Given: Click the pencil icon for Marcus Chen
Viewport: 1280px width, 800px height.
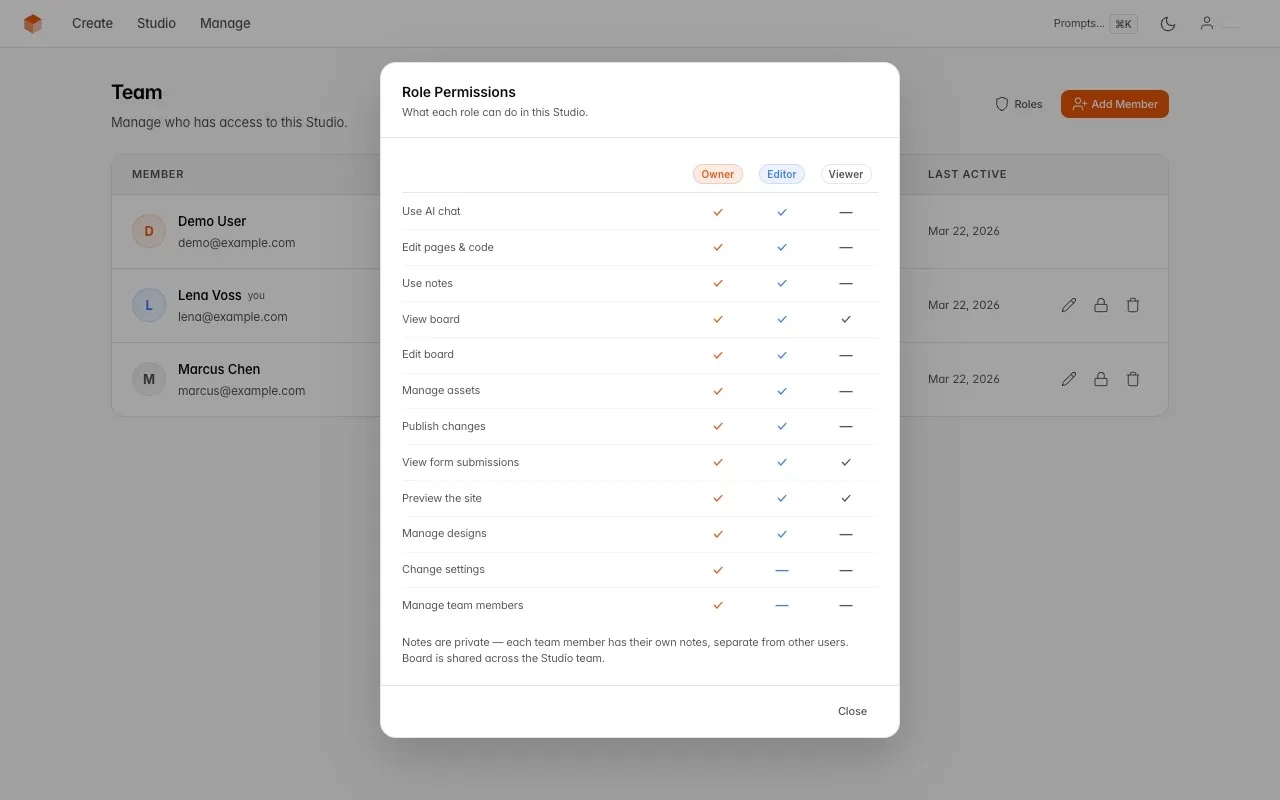Looking at the screenshot, I should click(1069, 379).
